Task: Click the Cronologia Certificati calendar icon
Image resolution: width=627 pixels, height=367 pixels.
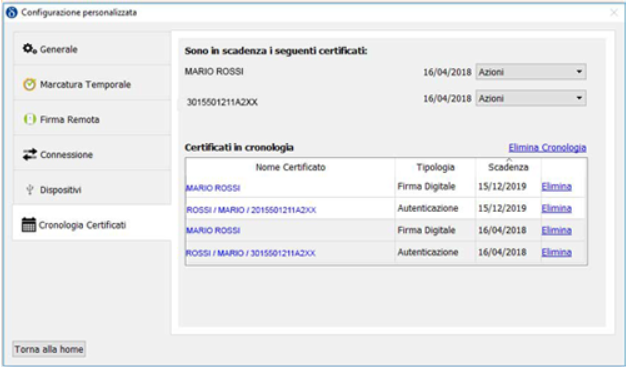Action: (28, 225)
